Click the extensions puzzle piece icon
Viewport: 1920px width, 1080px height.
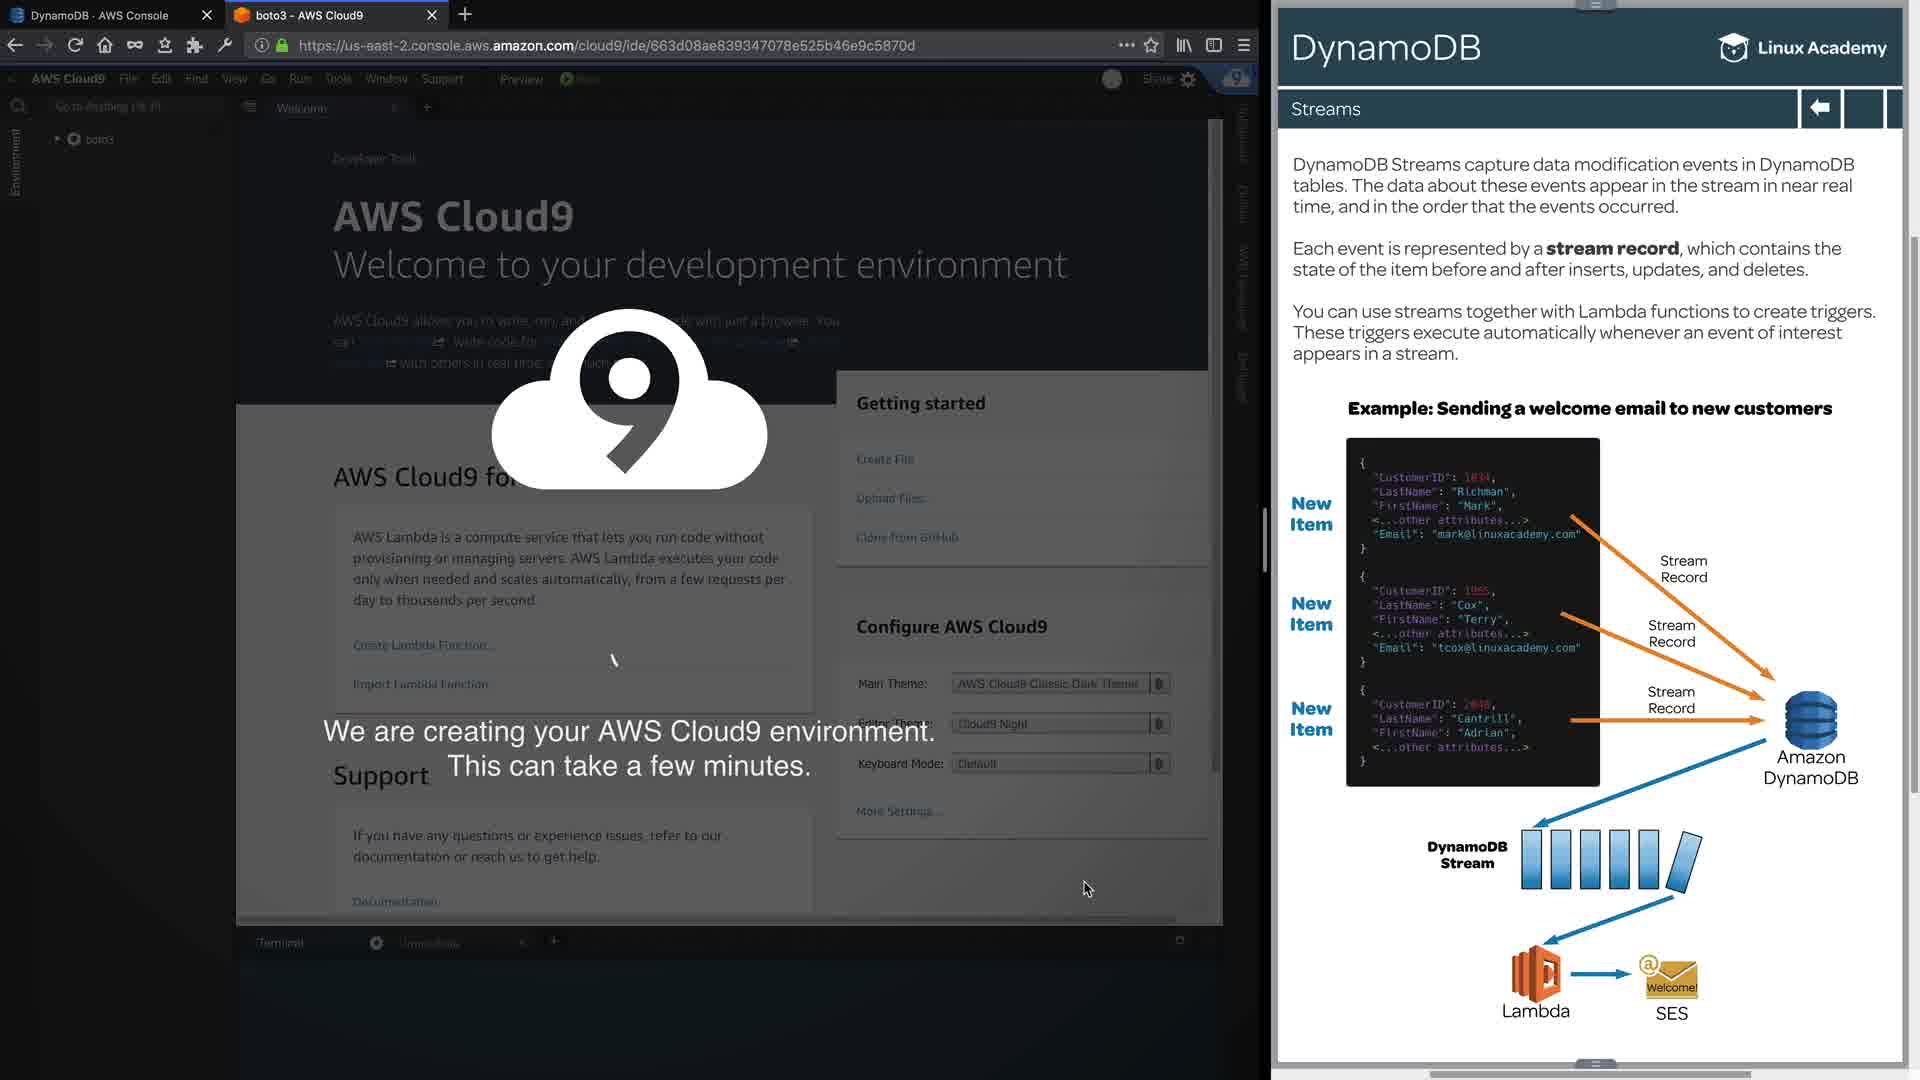195,45
